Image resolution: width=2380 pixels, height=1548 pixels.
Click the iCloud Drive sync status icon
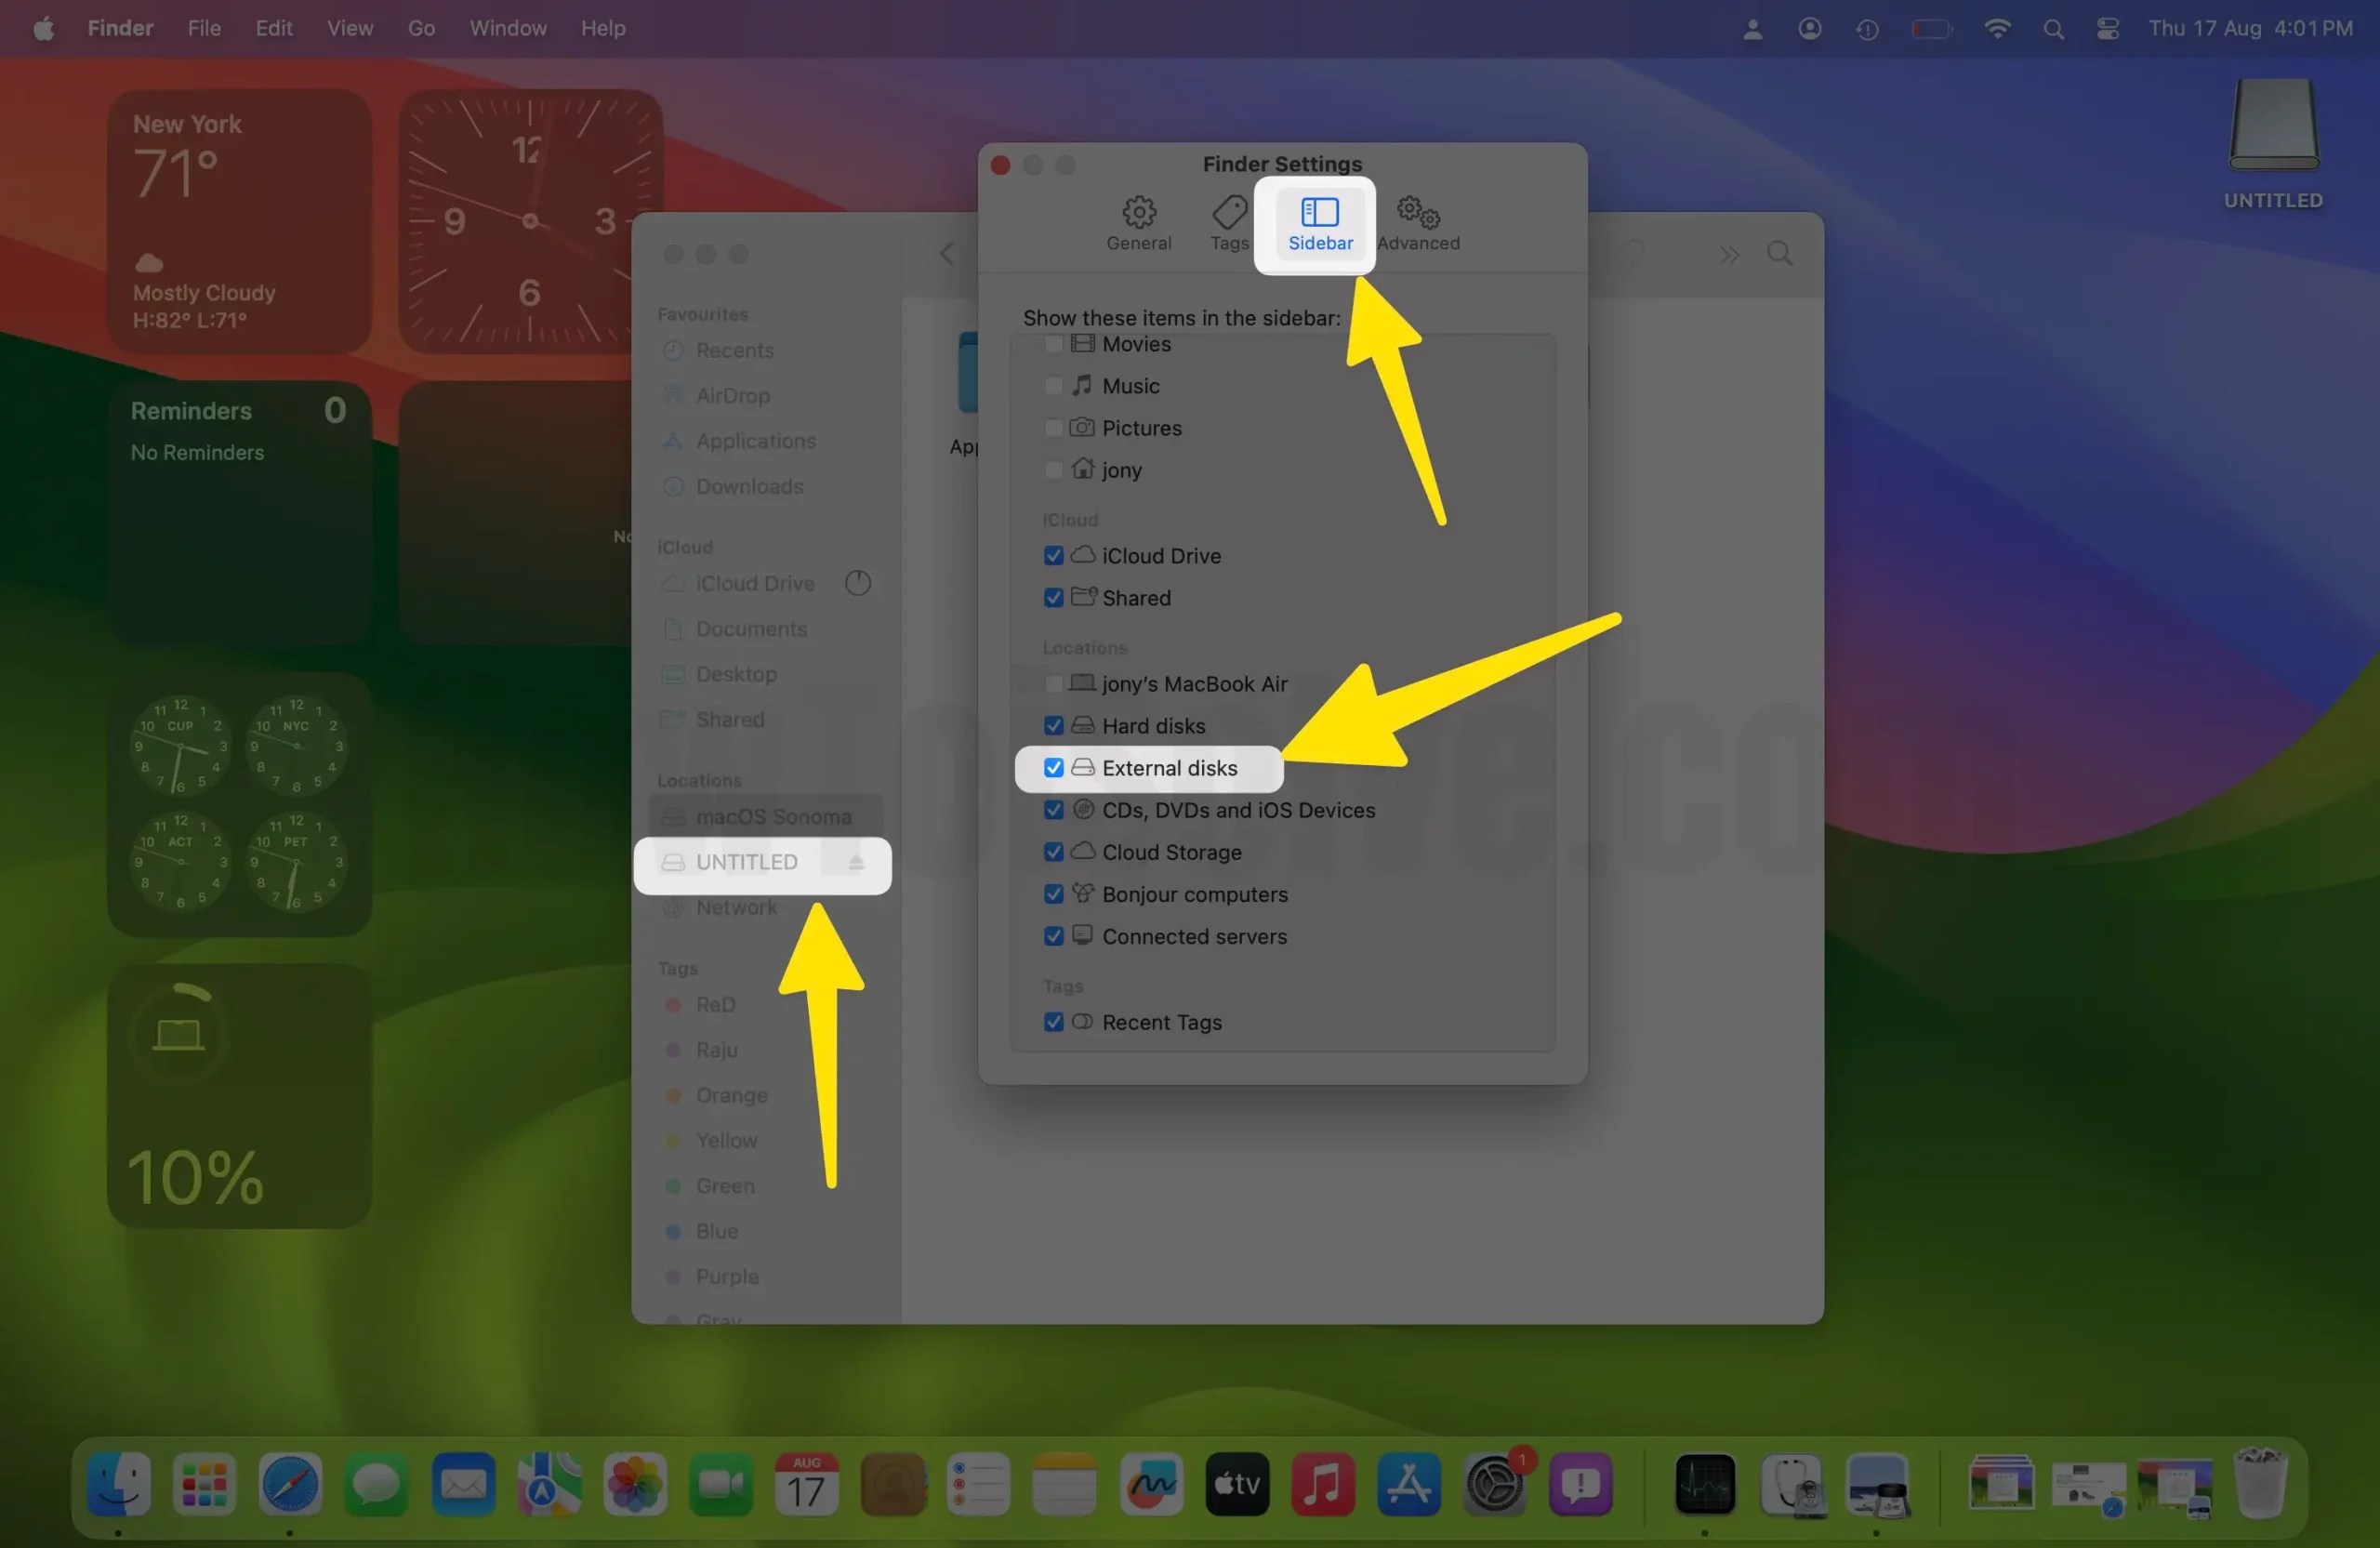(x=858, y=583)
